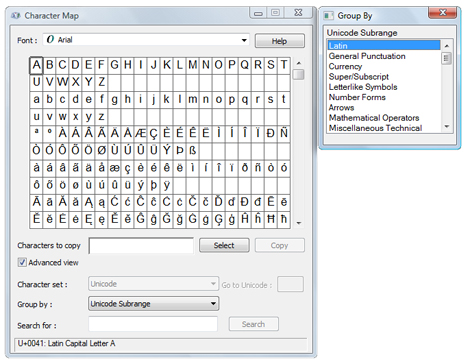Select Latin in the Unicode Subrange list
The height and width of the screenshot is (364, 470).
(x=384, y=45)
